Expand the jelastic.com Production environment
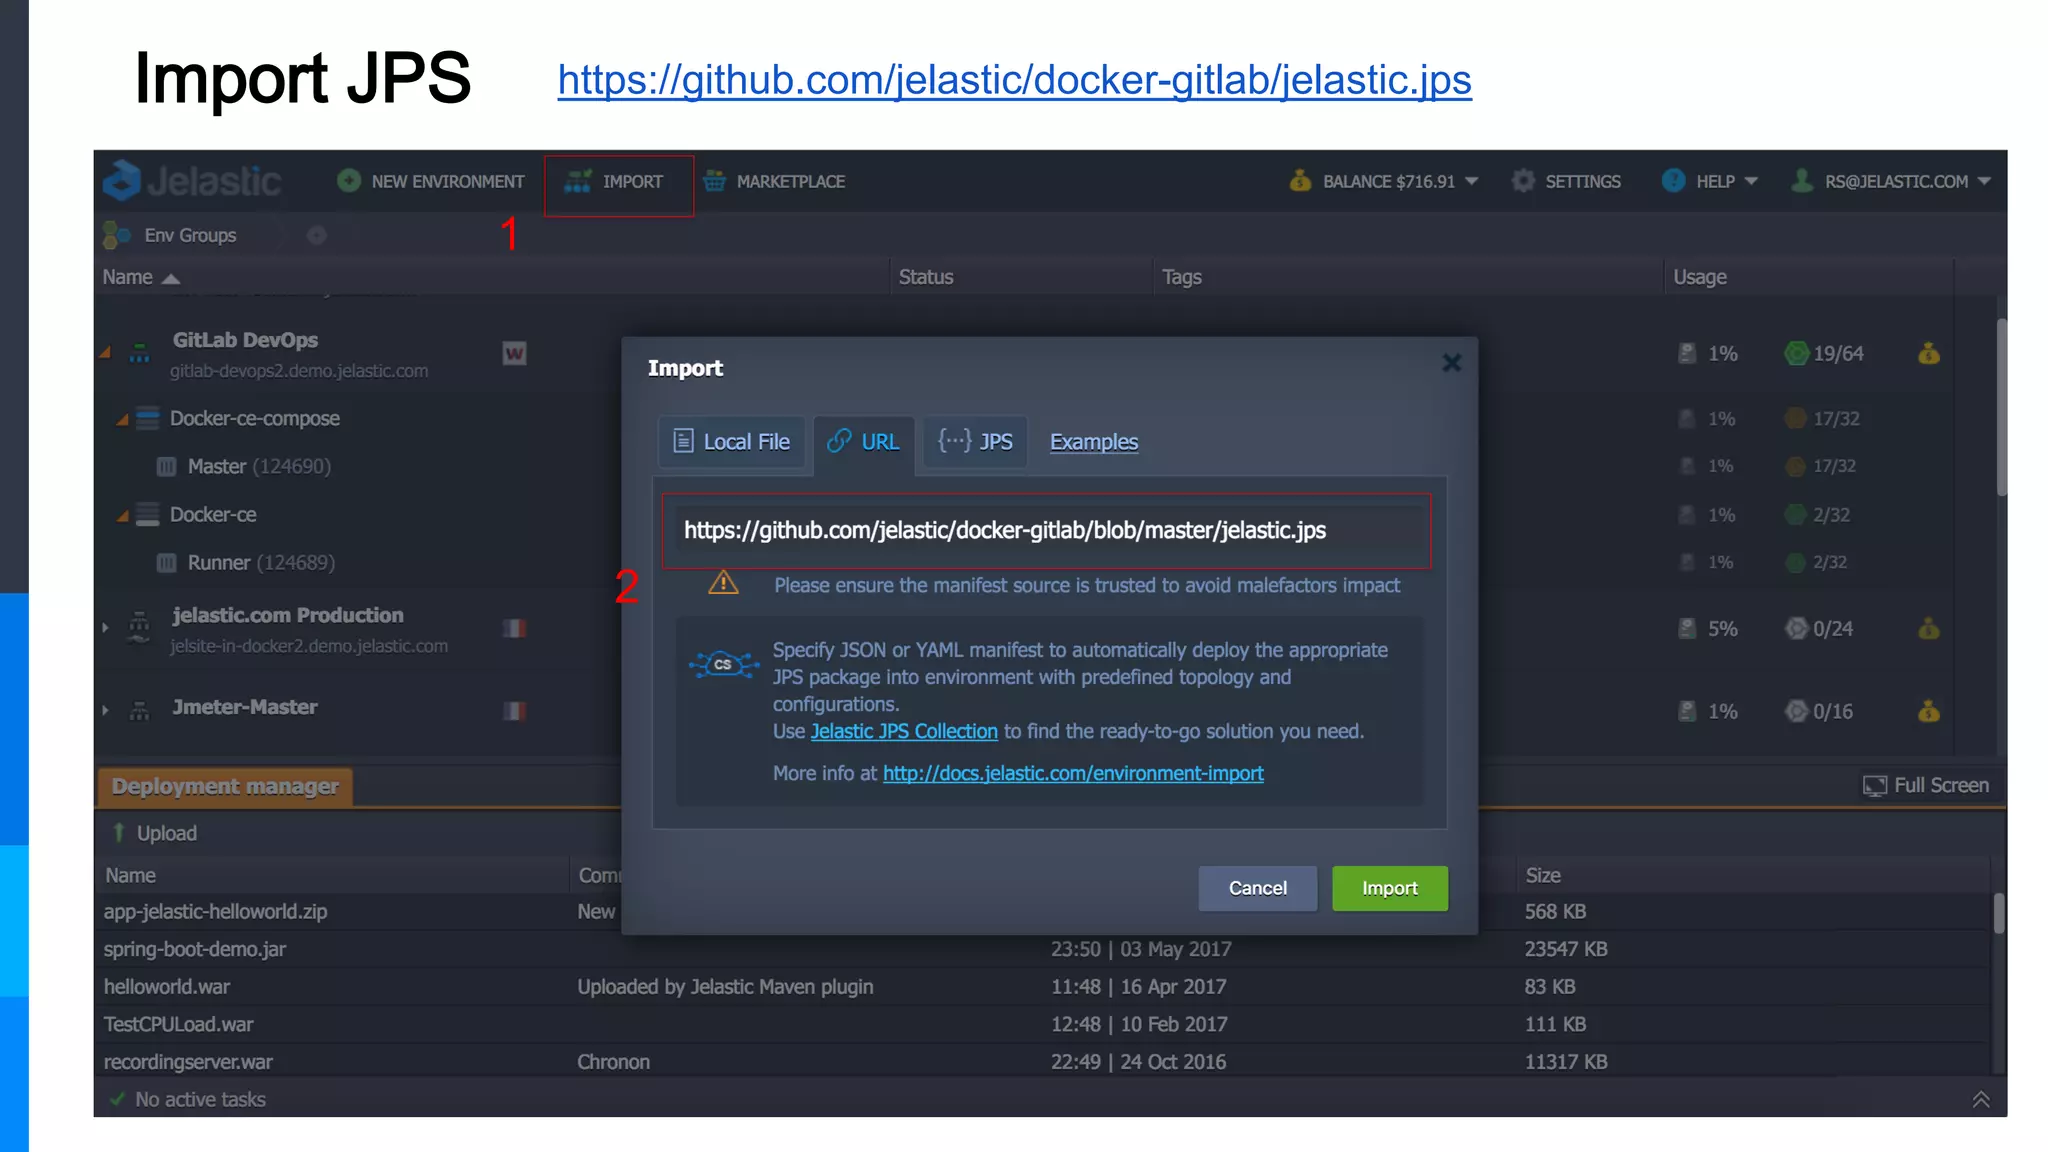Image resolution: width=2048 pixels, height=1152 pixels. coord(105,628)
